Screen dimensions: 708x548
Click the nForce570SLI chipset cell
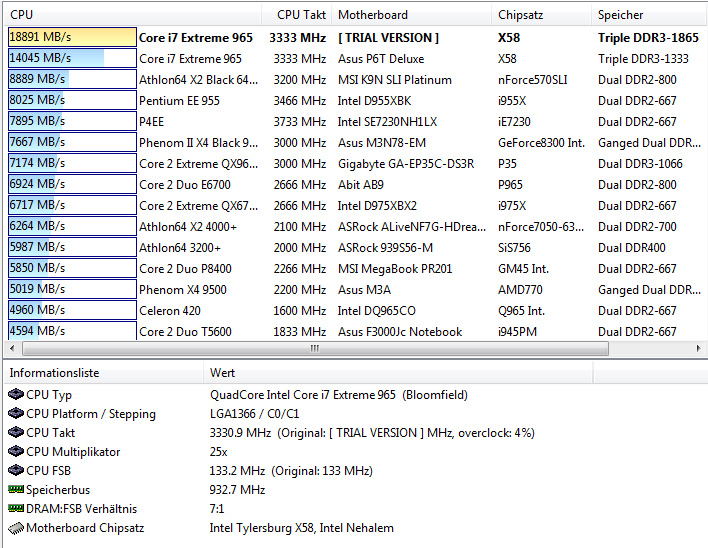tap(532, 80)
